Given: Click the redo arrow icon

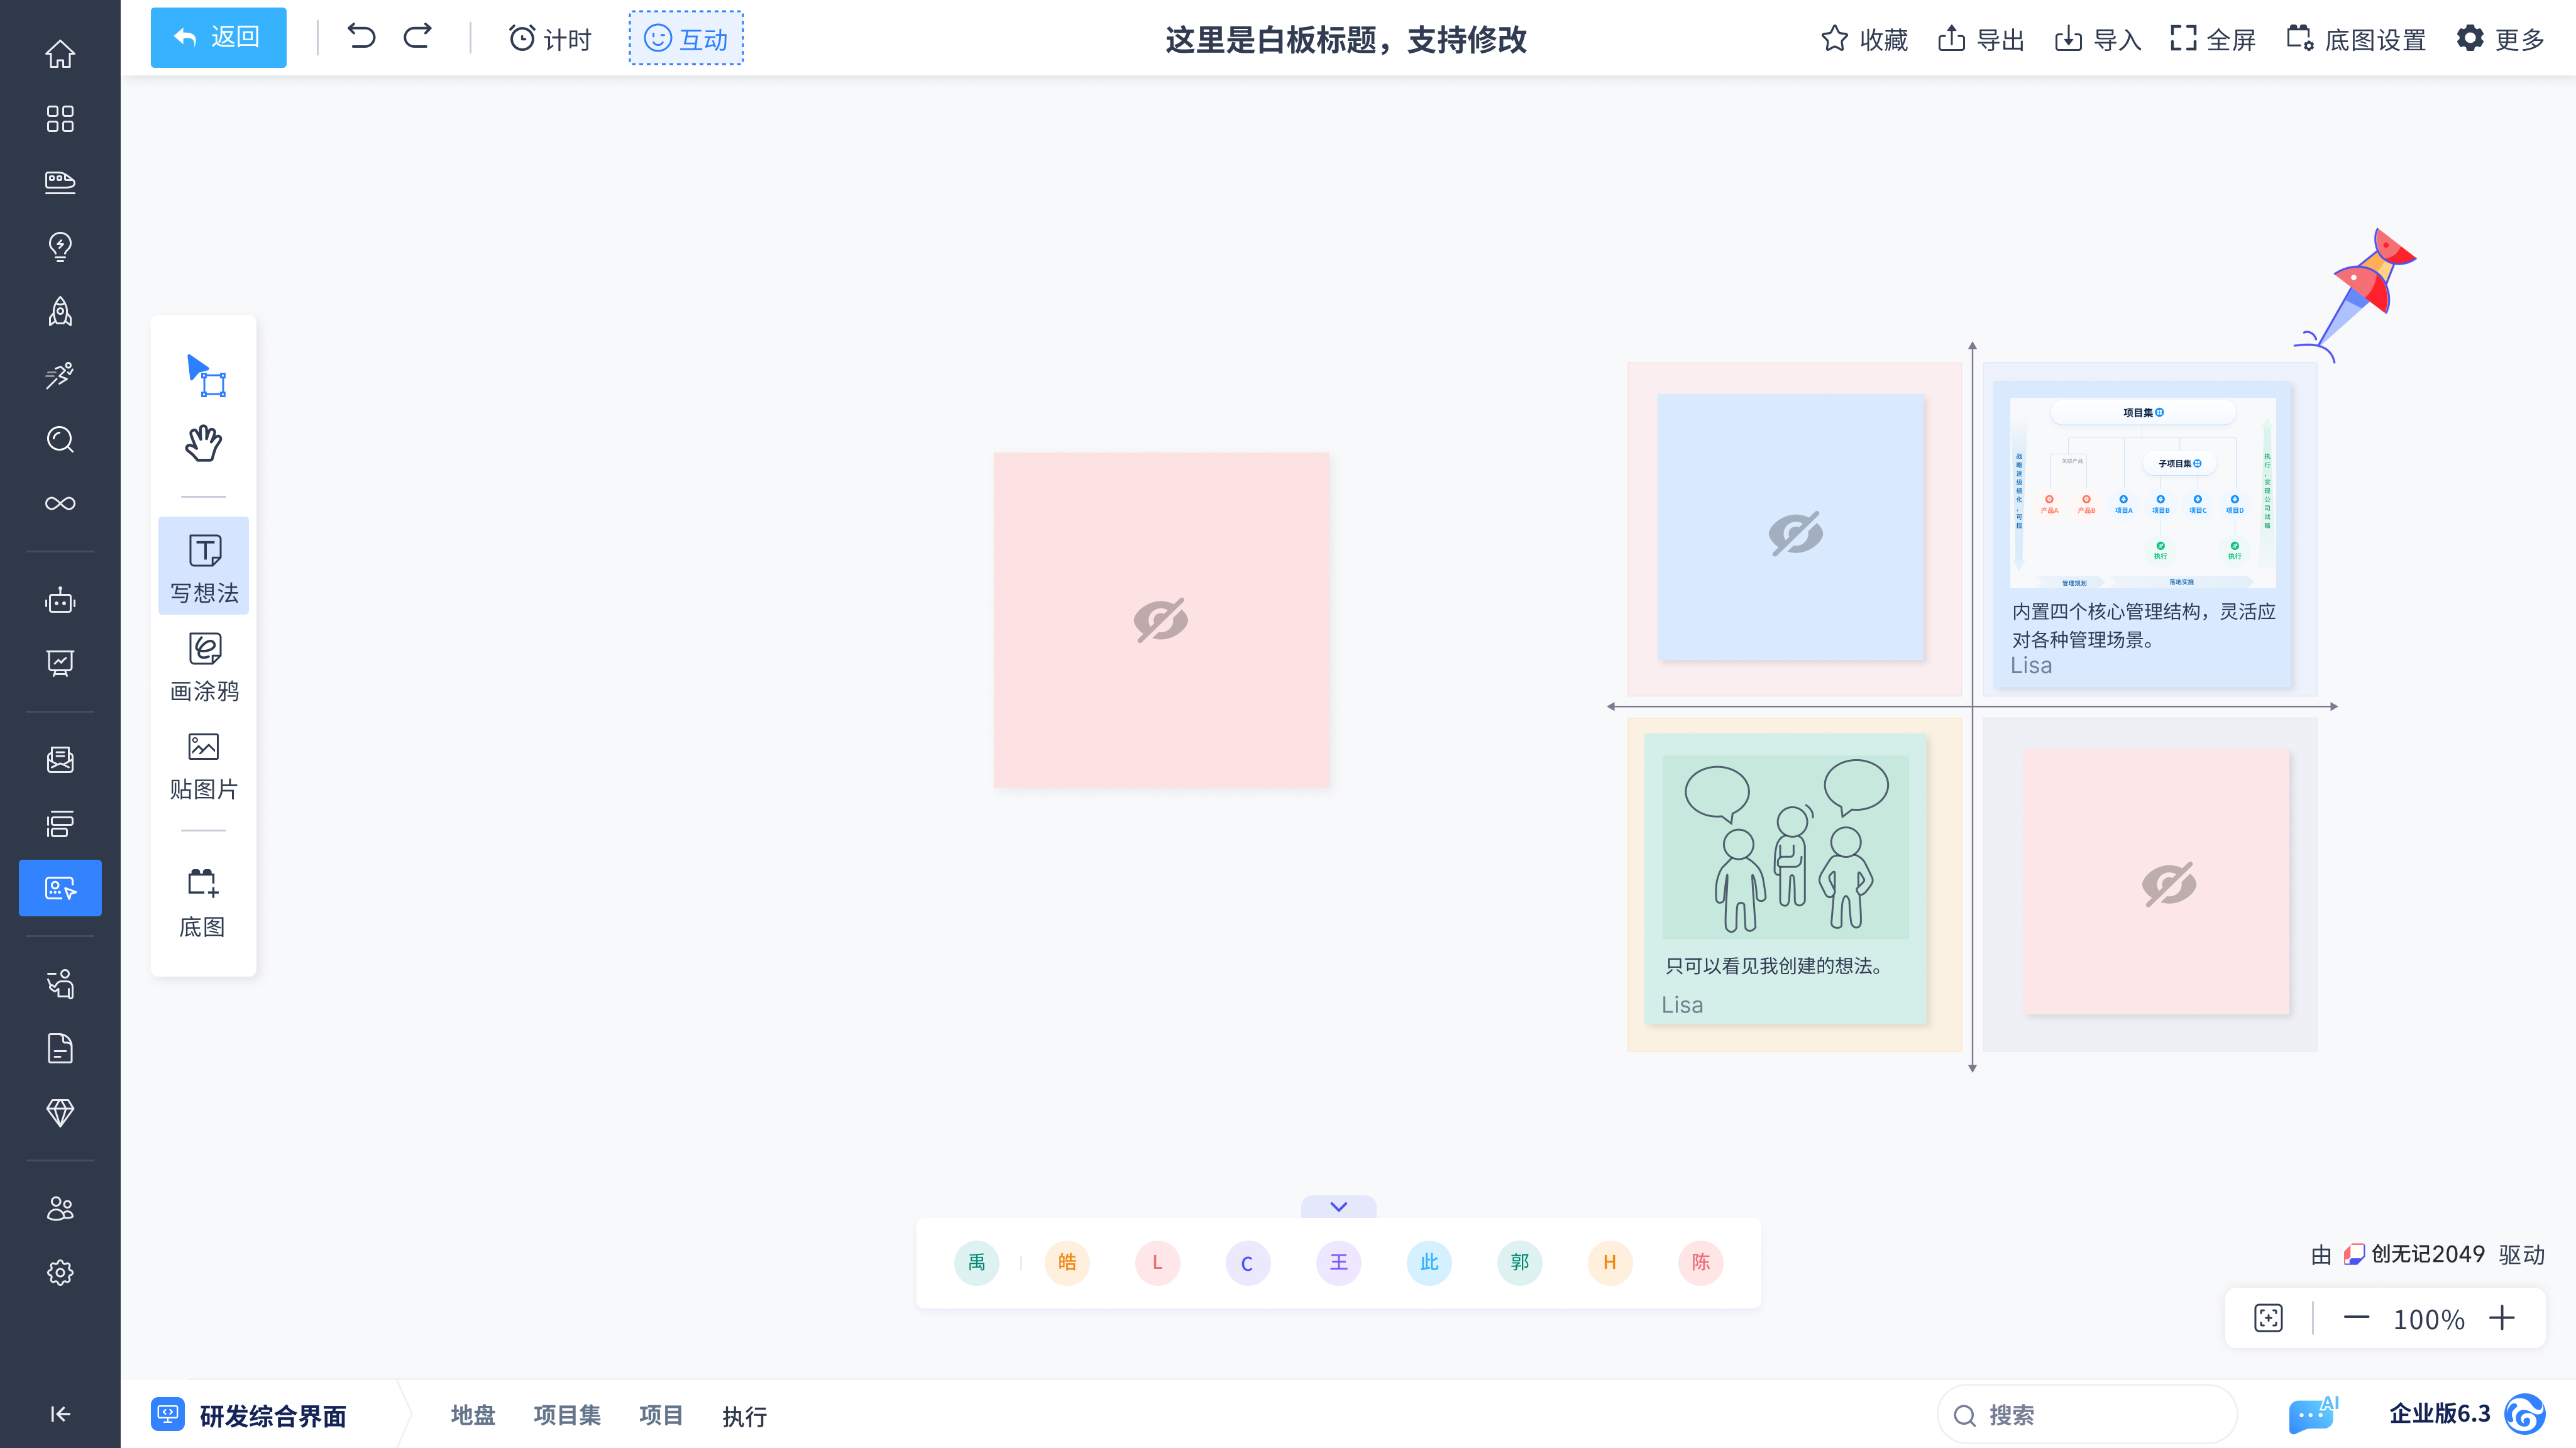Looking at the screenshot, I should pyautogui.click(x=418, y=37).
